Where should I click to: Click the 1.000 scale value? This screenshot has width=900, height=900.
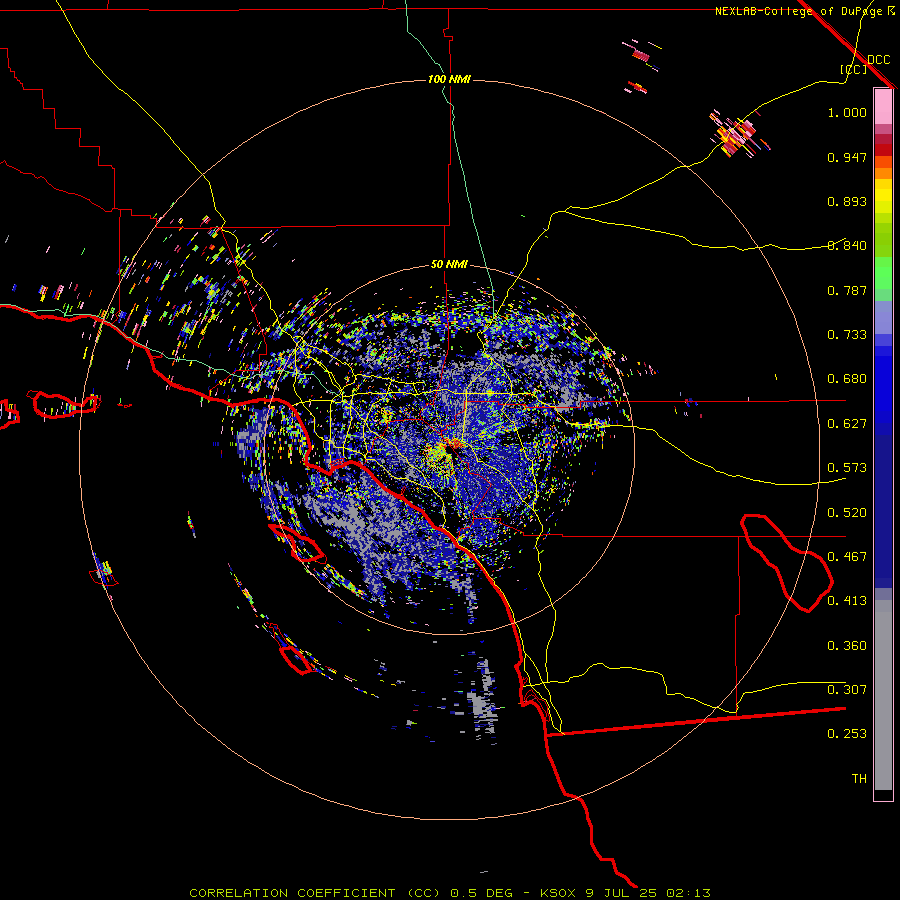[x=847, y=112]
